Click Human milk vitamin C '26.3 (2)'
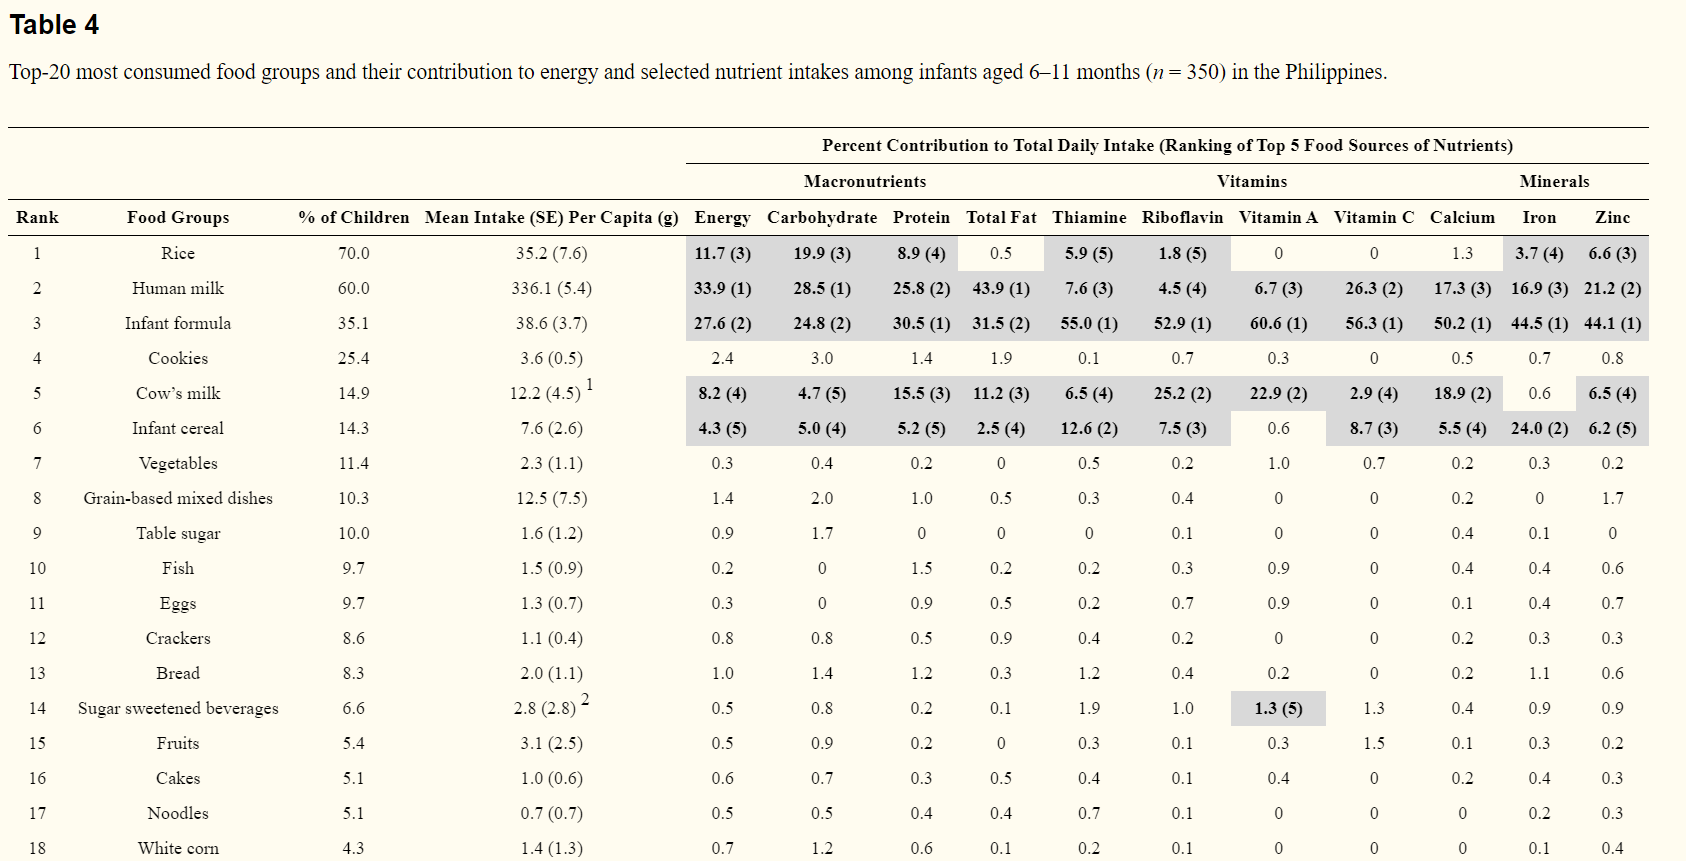Screen dimensions: 1686x861 1374,289
